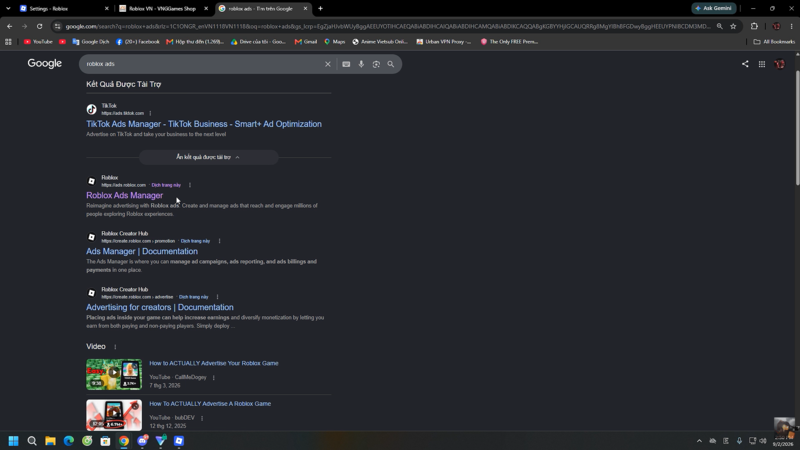Click the Chrome address bar URL

(388, 26)
